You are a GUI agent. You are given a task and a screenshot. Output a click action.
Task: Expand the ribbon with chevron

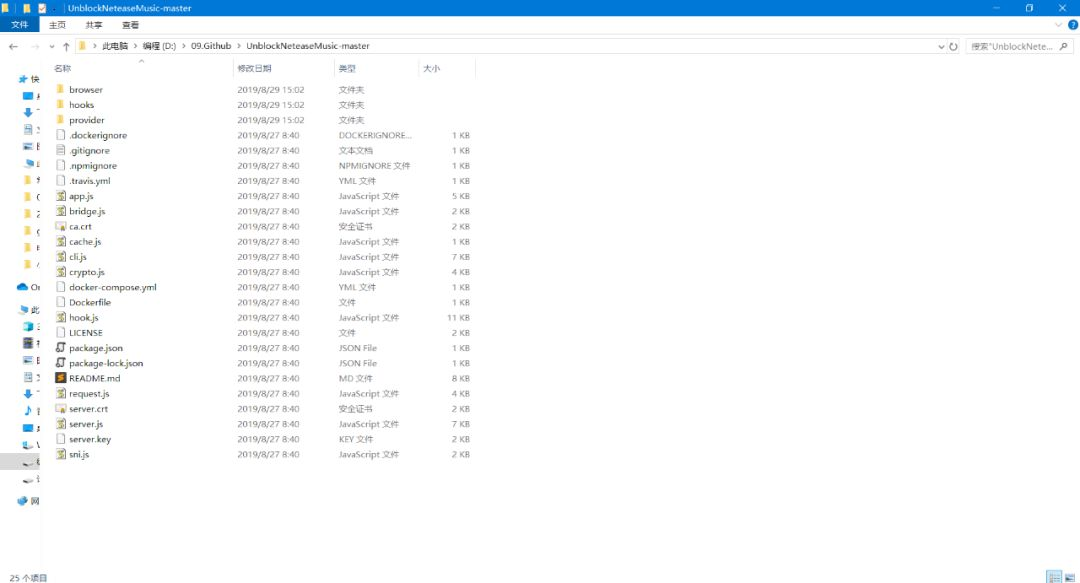[x=1059, y=25]
